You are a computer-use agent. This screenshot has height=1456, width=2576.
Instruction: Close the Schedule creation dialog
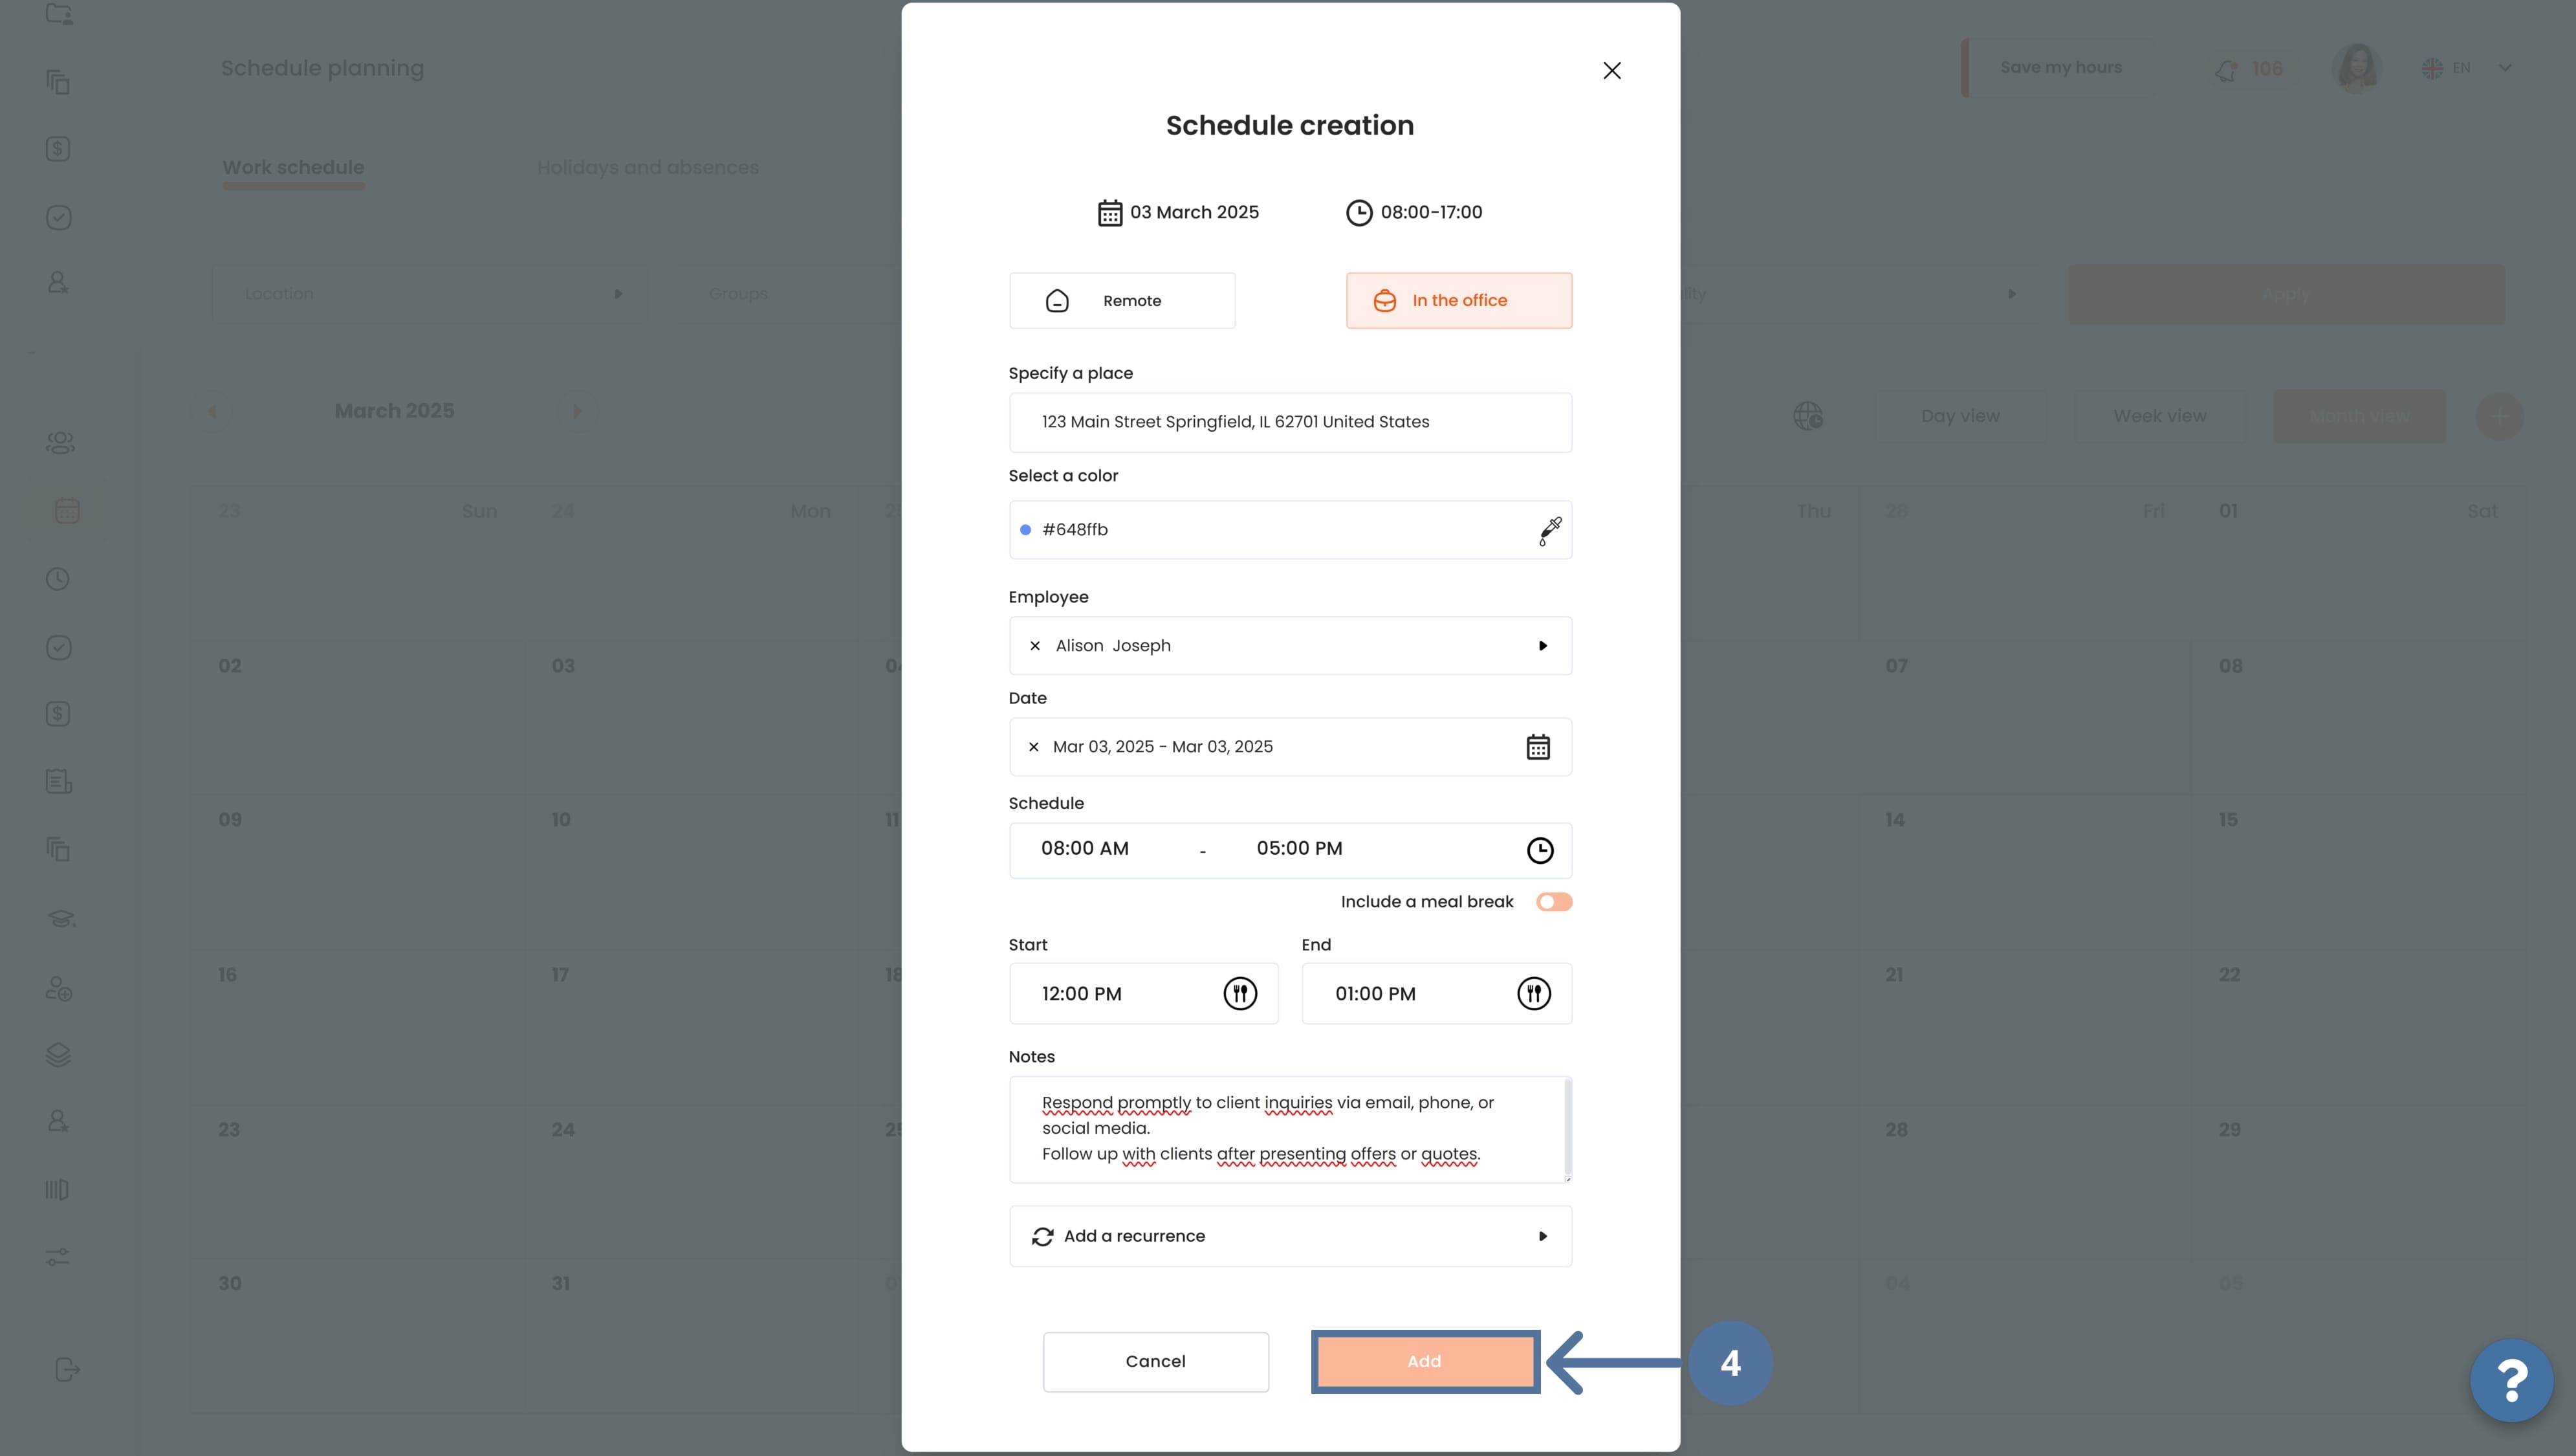[x=1611, y=70]
